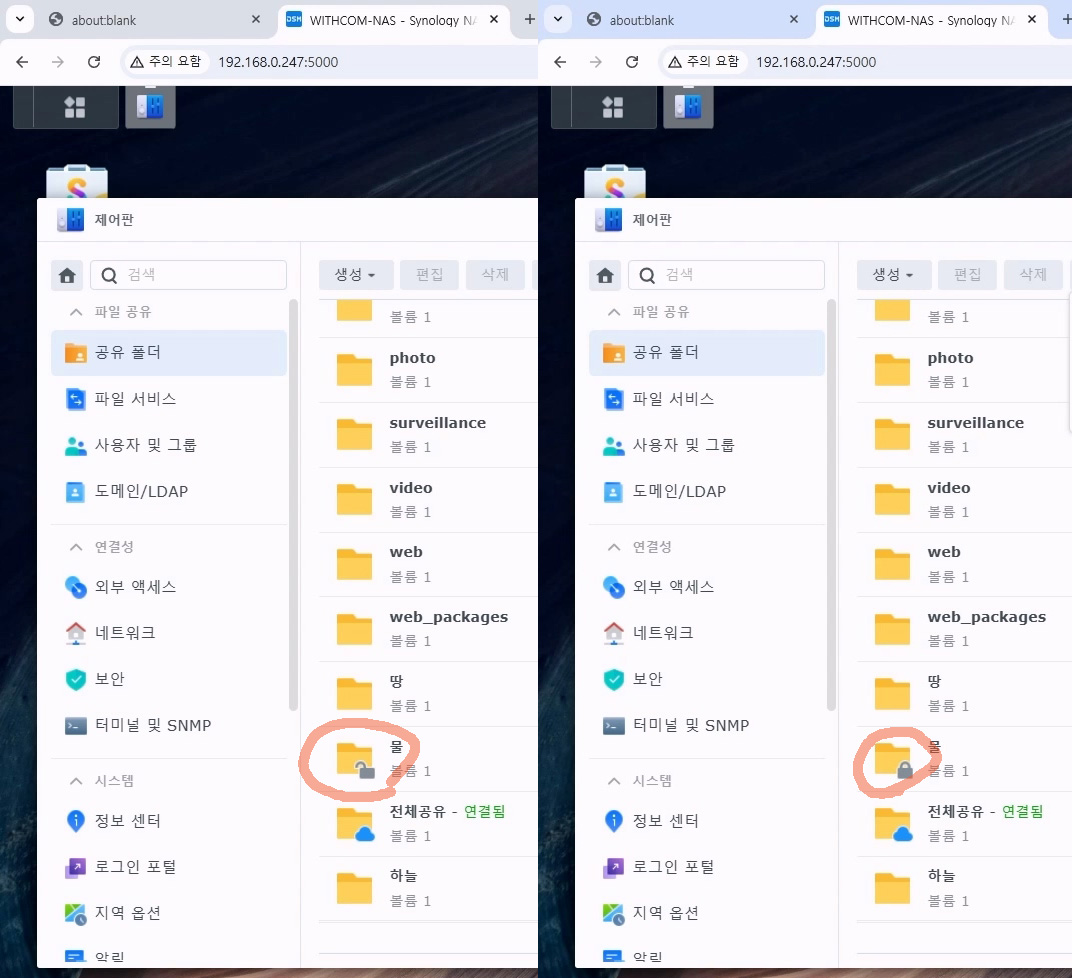Click left sidebar vertical scrollbar

coord(293,500)
